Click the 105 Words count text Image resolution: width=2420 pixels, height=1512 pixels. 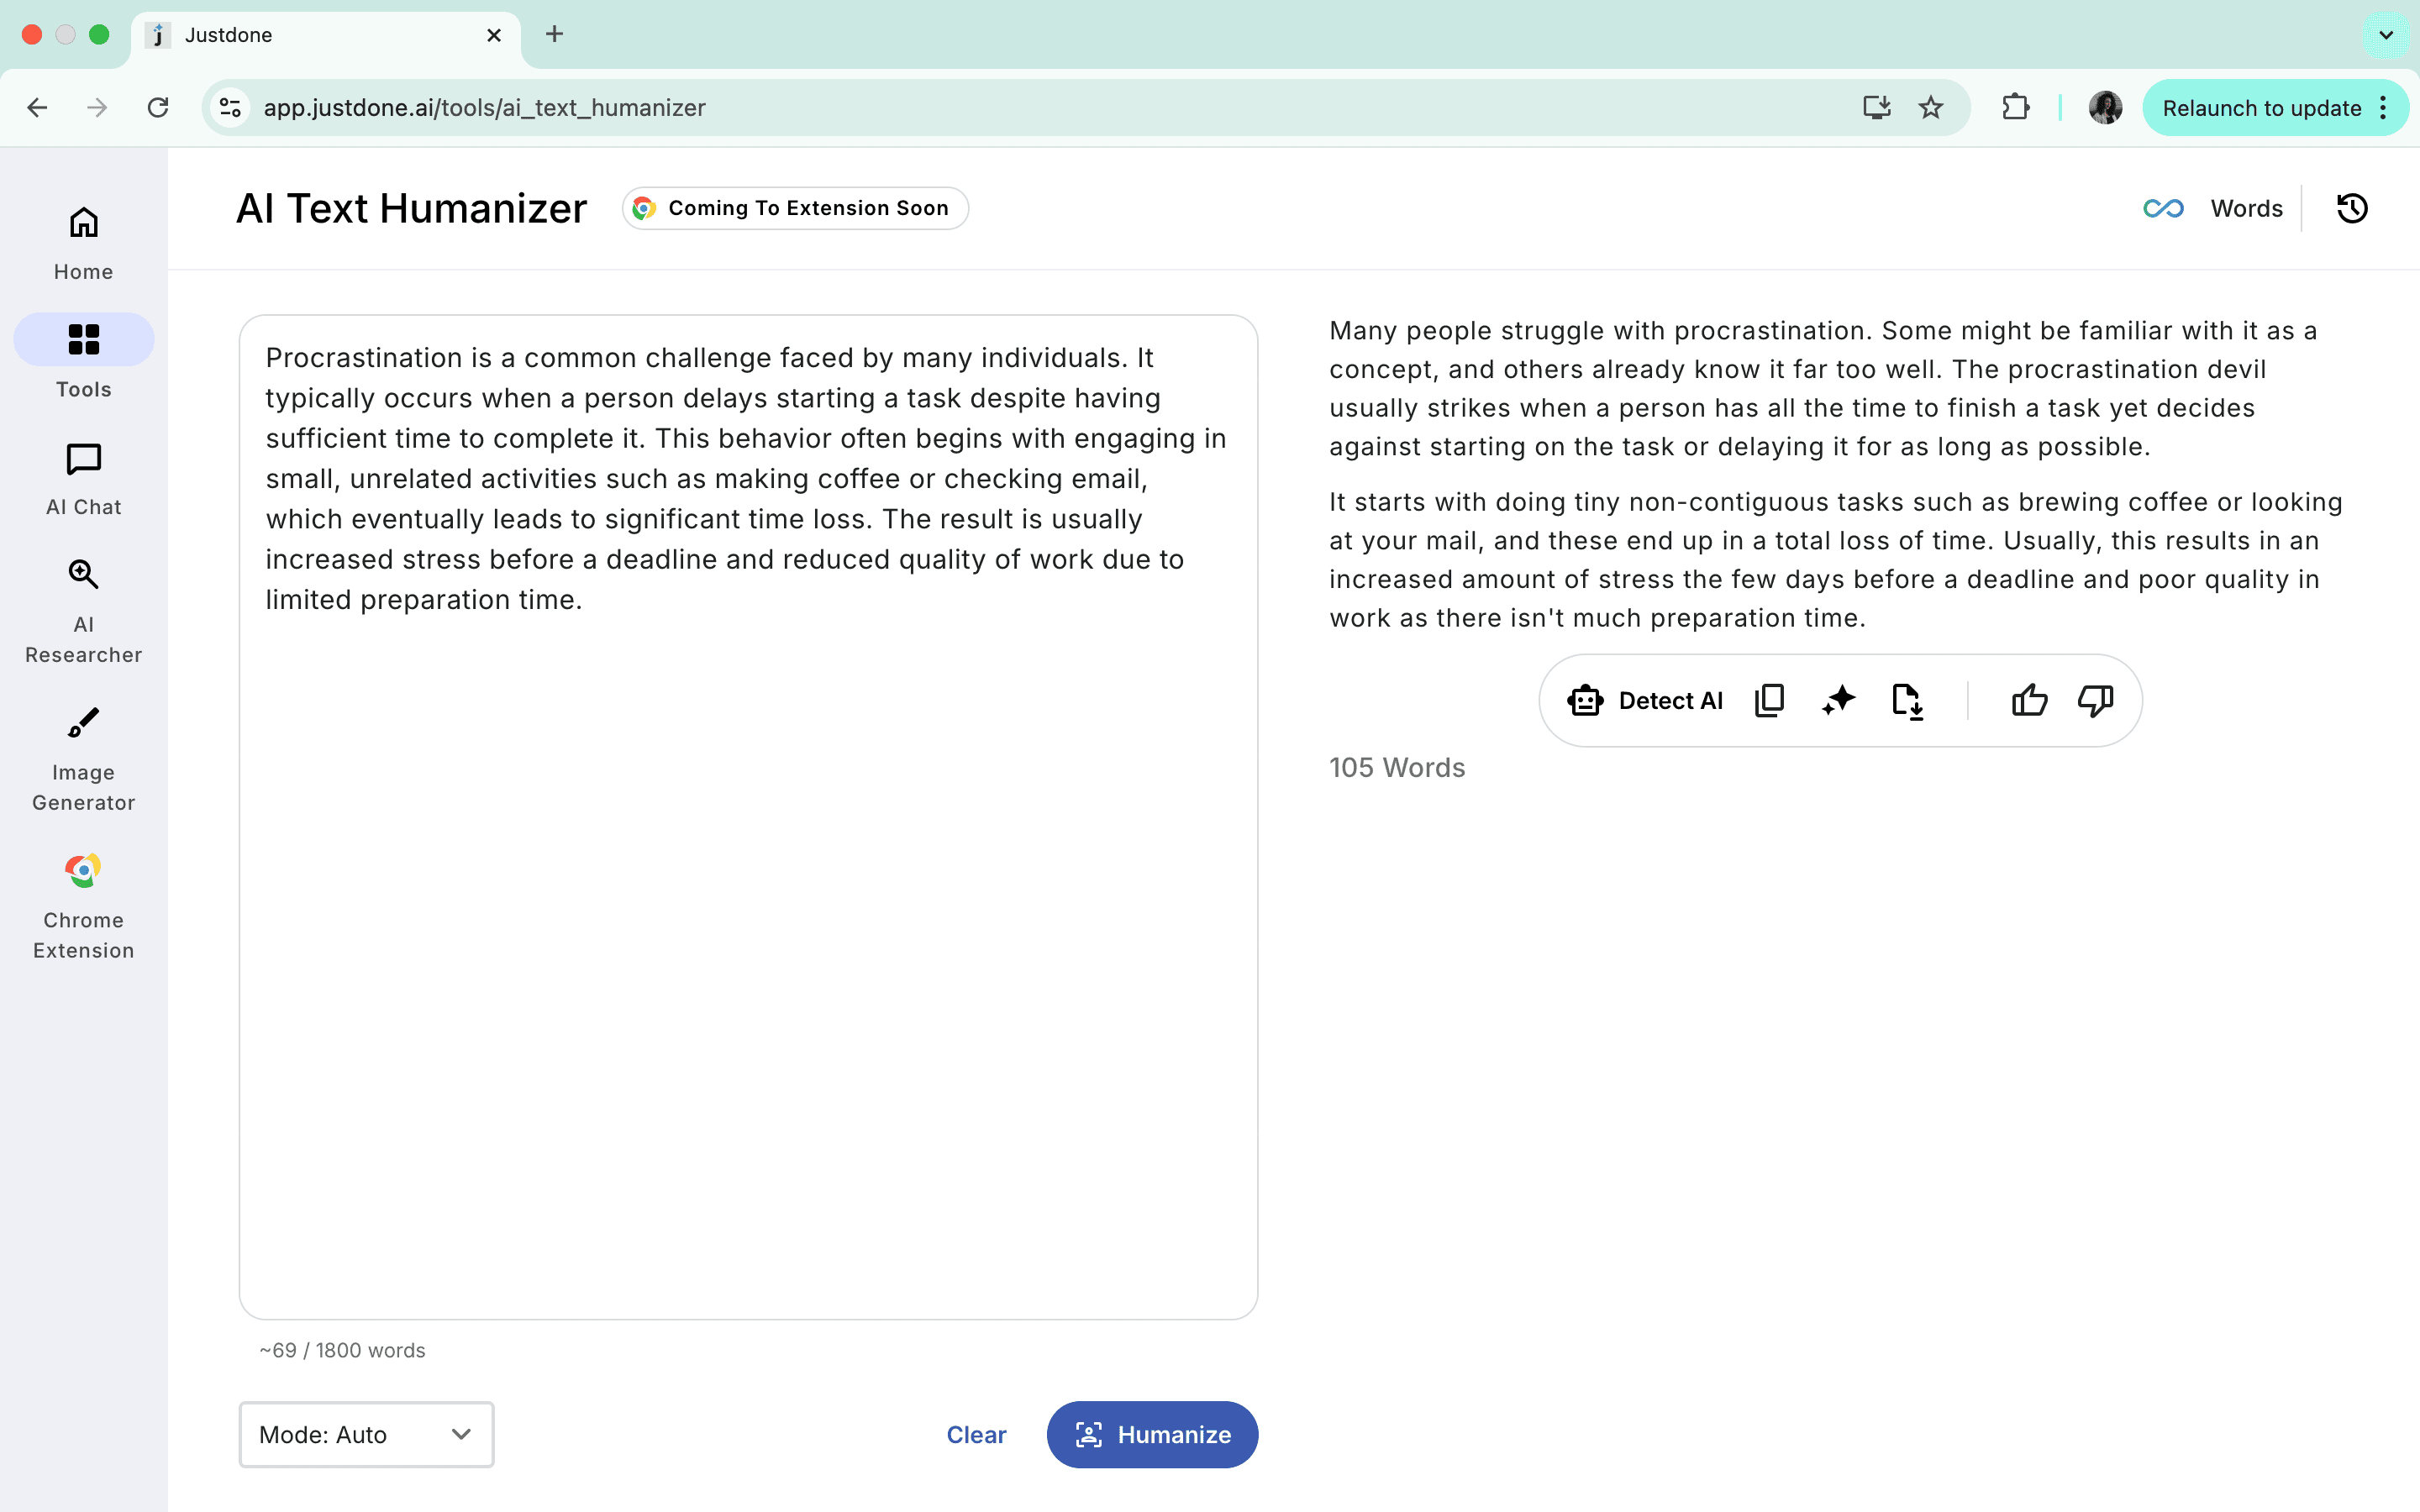click(x=1397, y=768)
